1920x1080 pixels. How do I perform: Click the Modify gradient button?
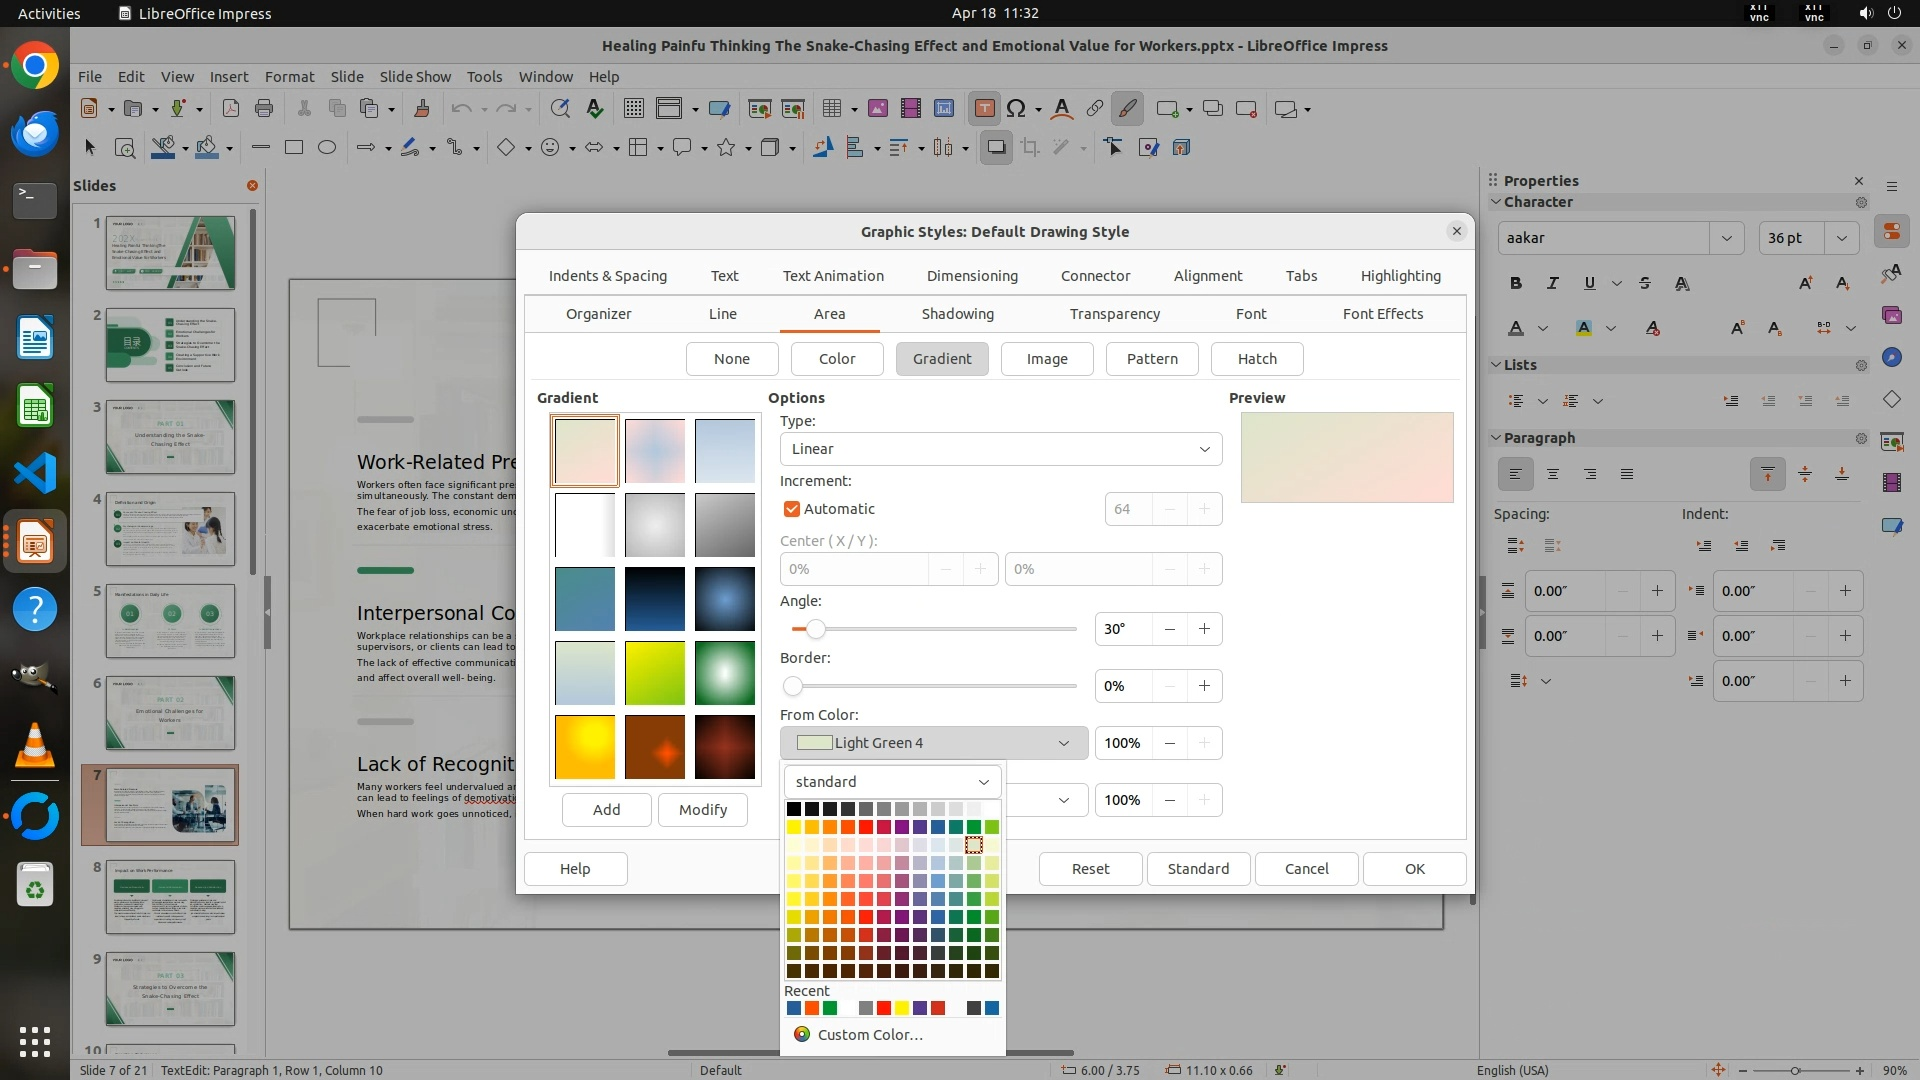(702, 810)
